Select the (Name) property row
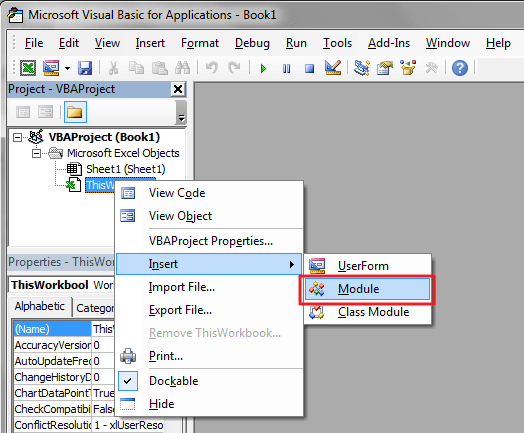Image resolution: width=524 pixels, height=433 pixels. coord(64,329)
